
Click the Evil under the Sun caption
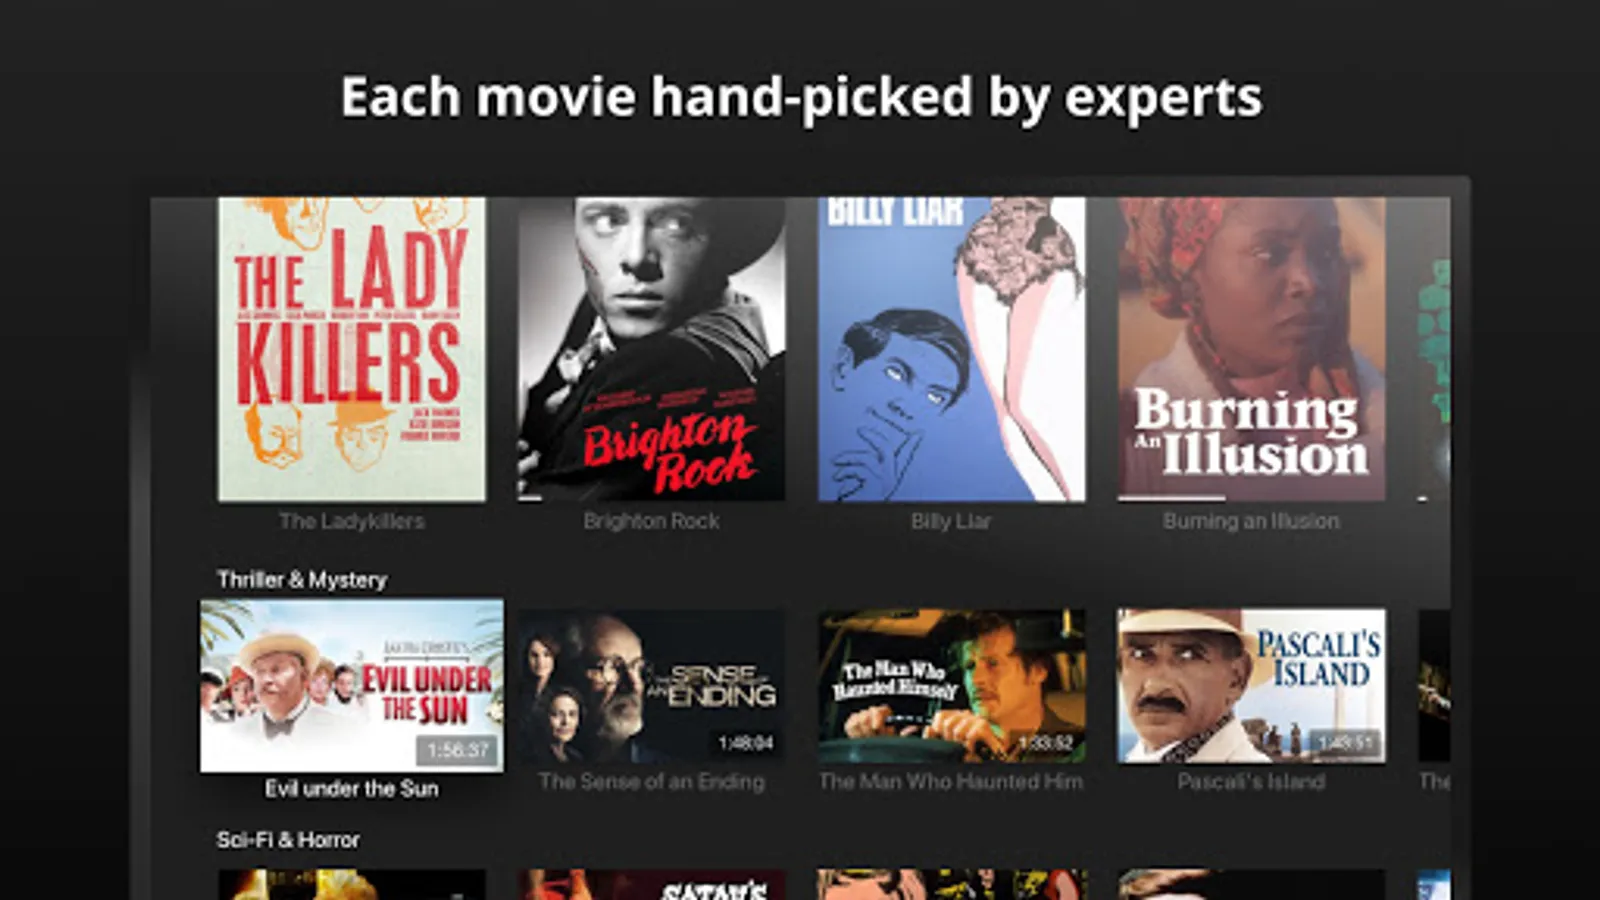(352, 789)
